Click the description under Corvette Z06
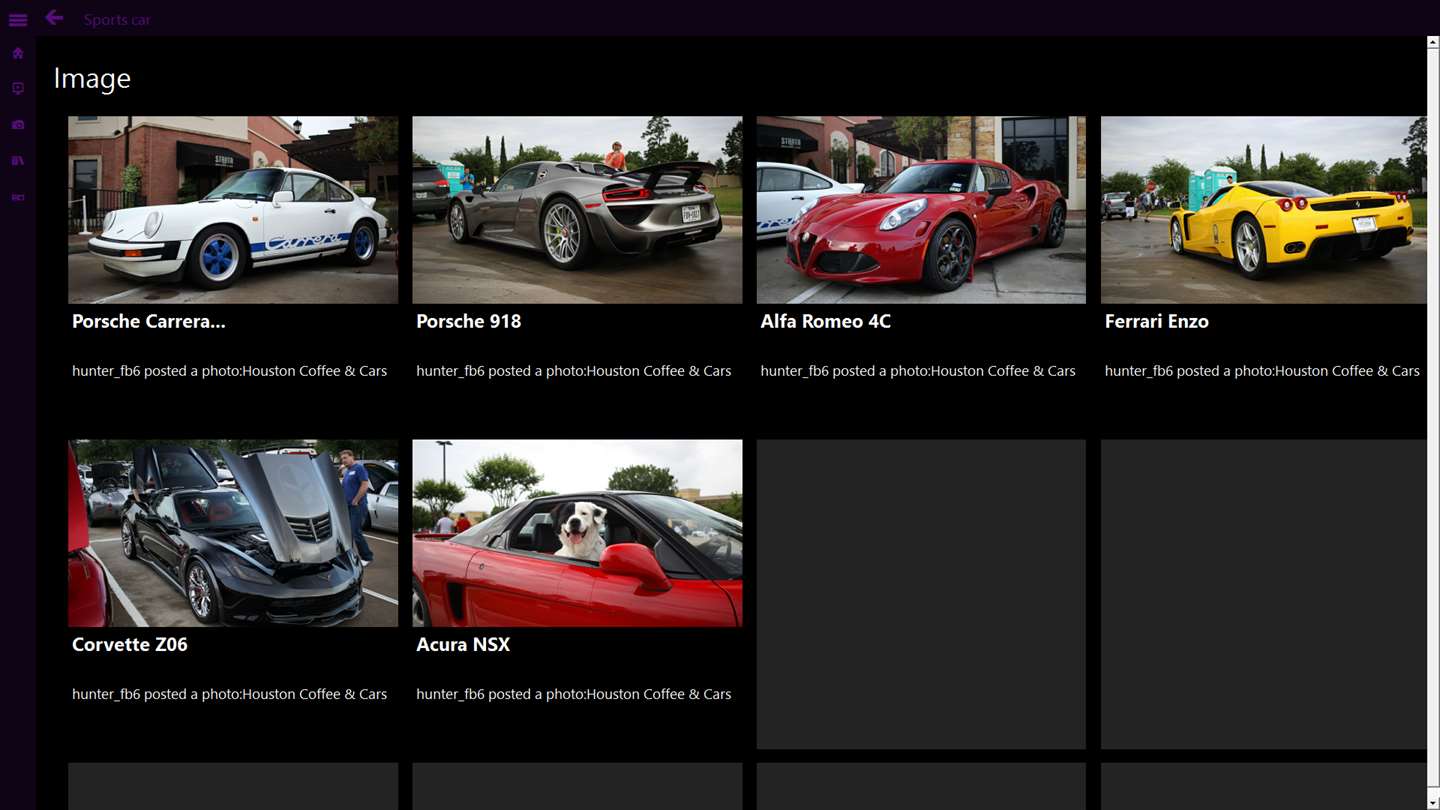The width and height of the screenshot is (1440, 810). point(229,694)
